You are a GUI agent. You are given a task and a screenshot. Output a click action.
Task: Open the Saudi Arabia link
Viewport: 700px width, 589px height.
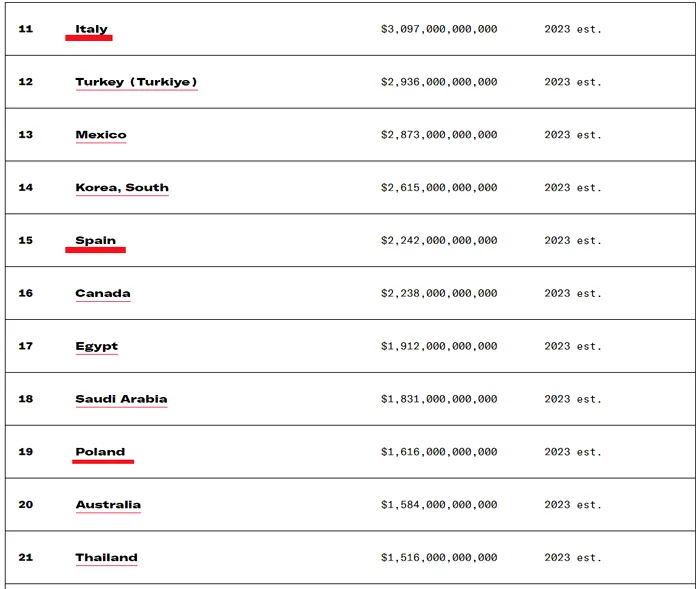click(121, 399)
